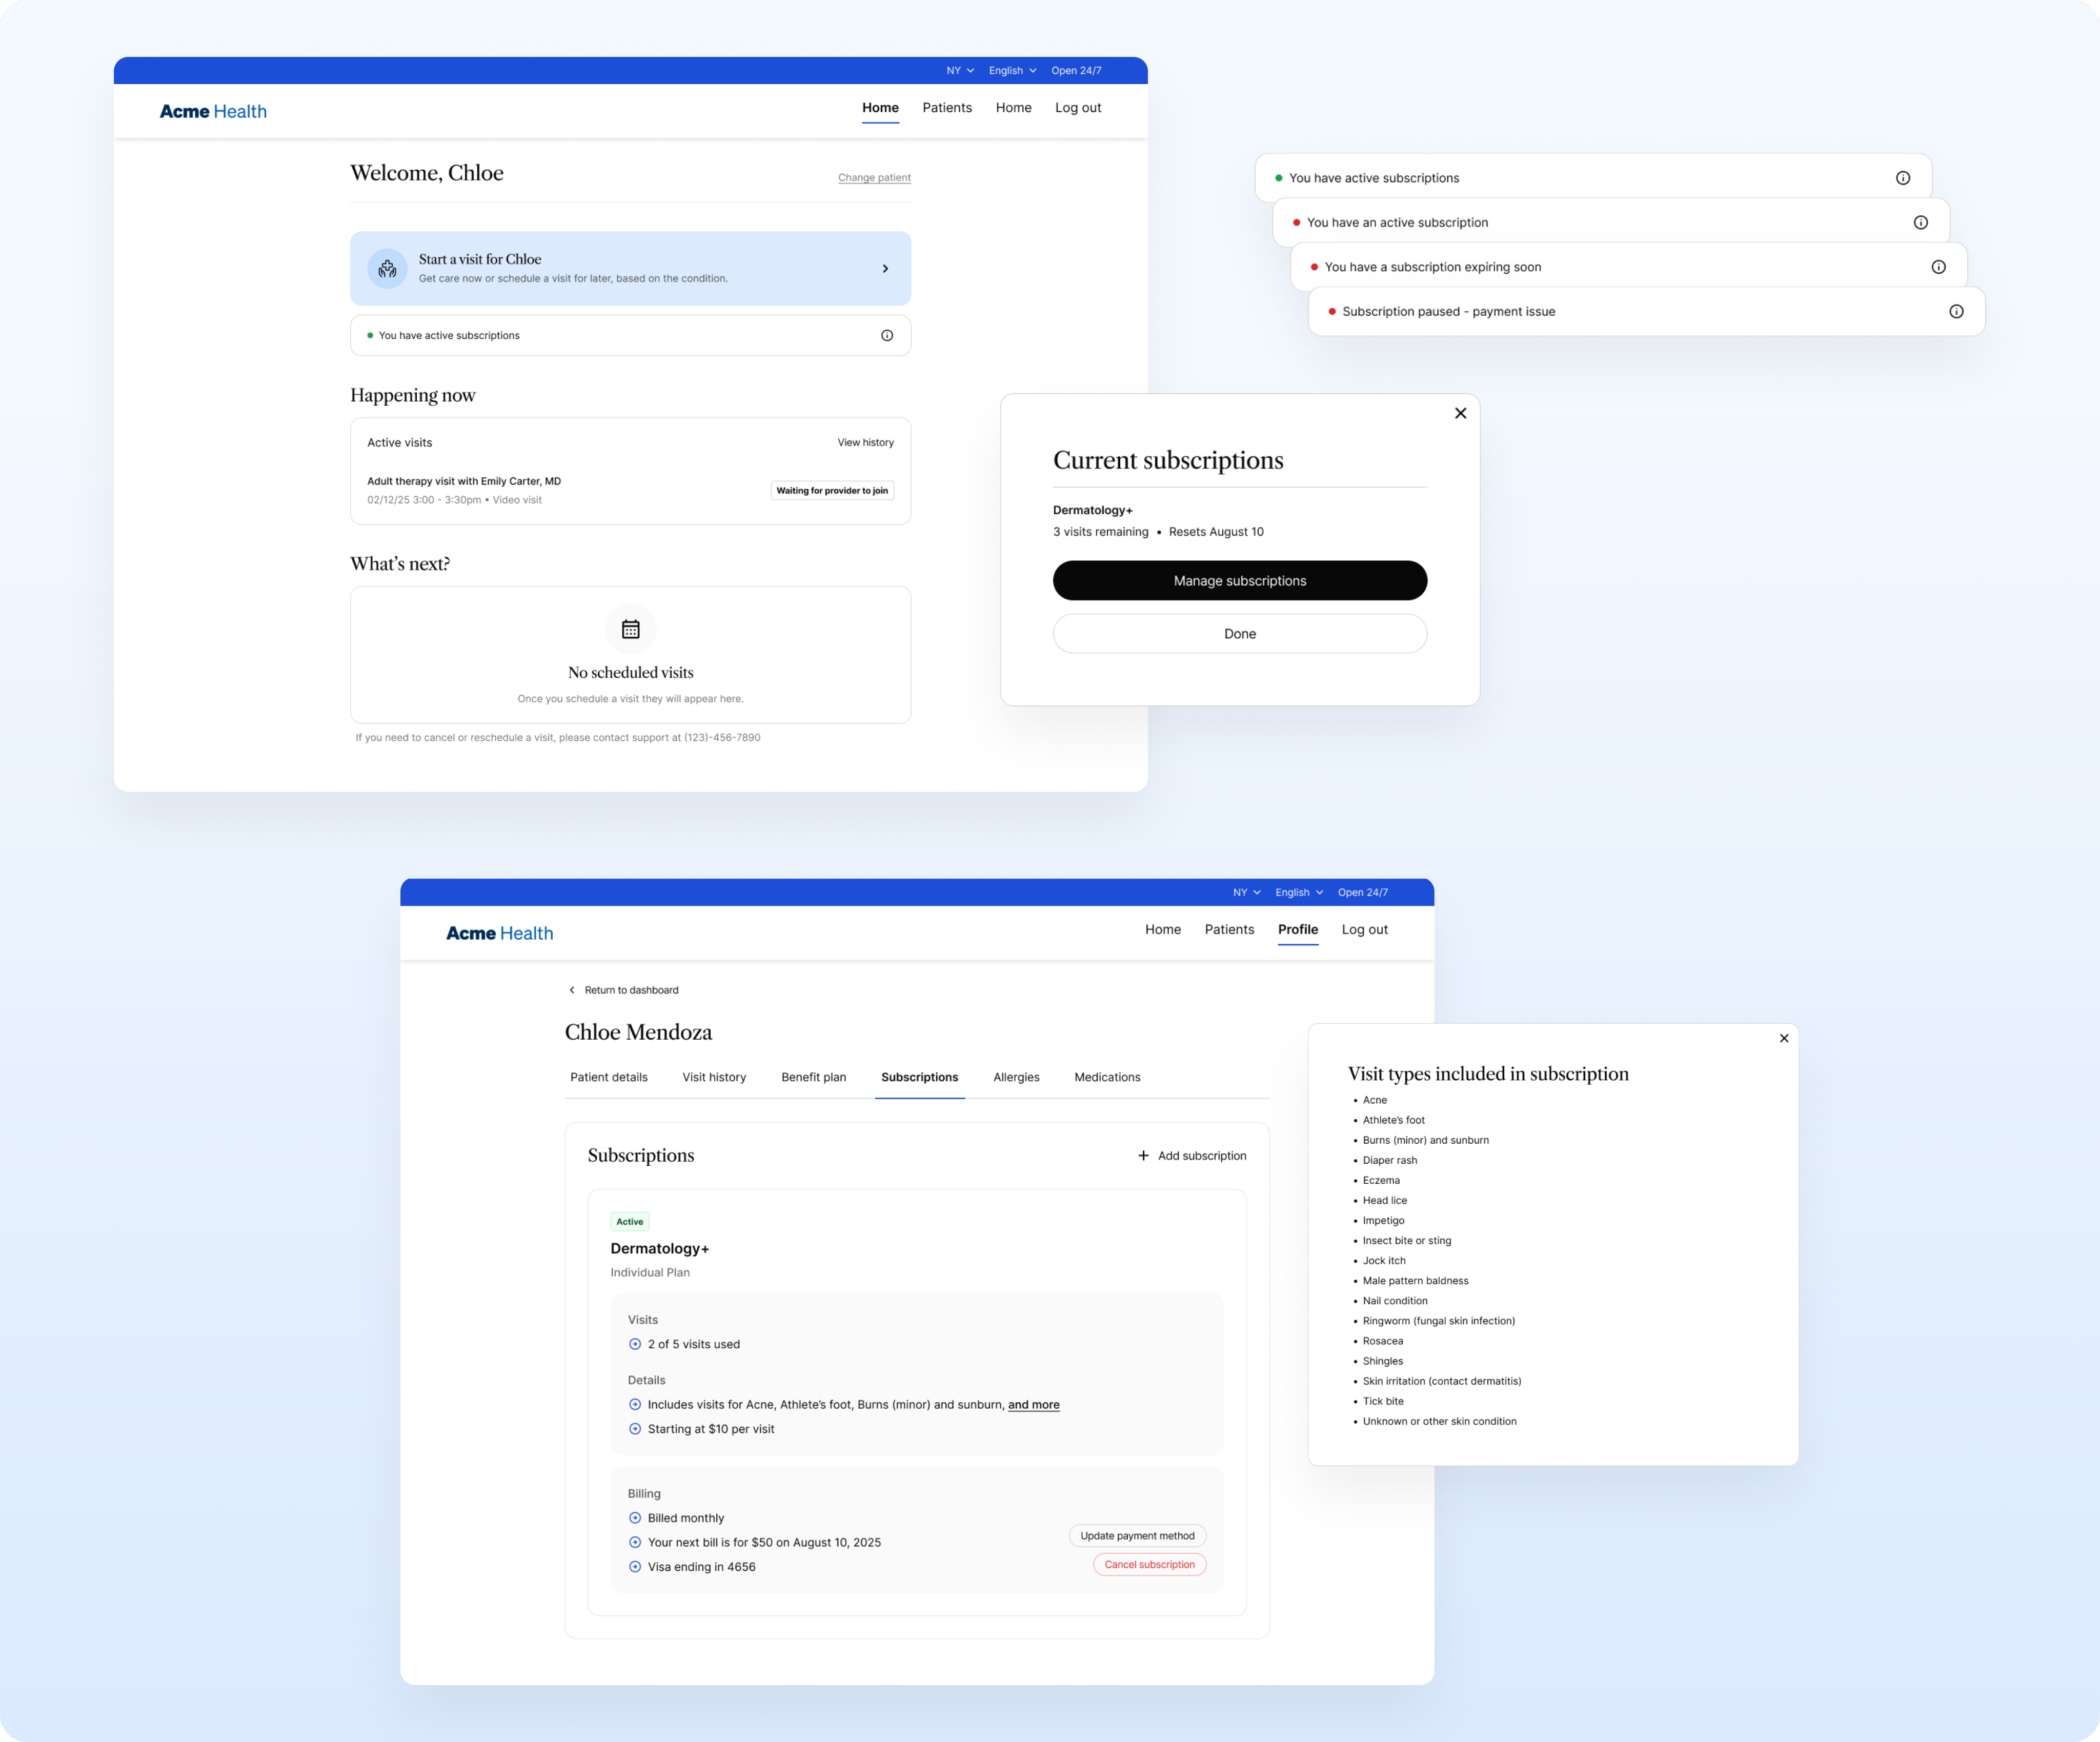Click Home in profile window navigation

tap(1163, 929)
